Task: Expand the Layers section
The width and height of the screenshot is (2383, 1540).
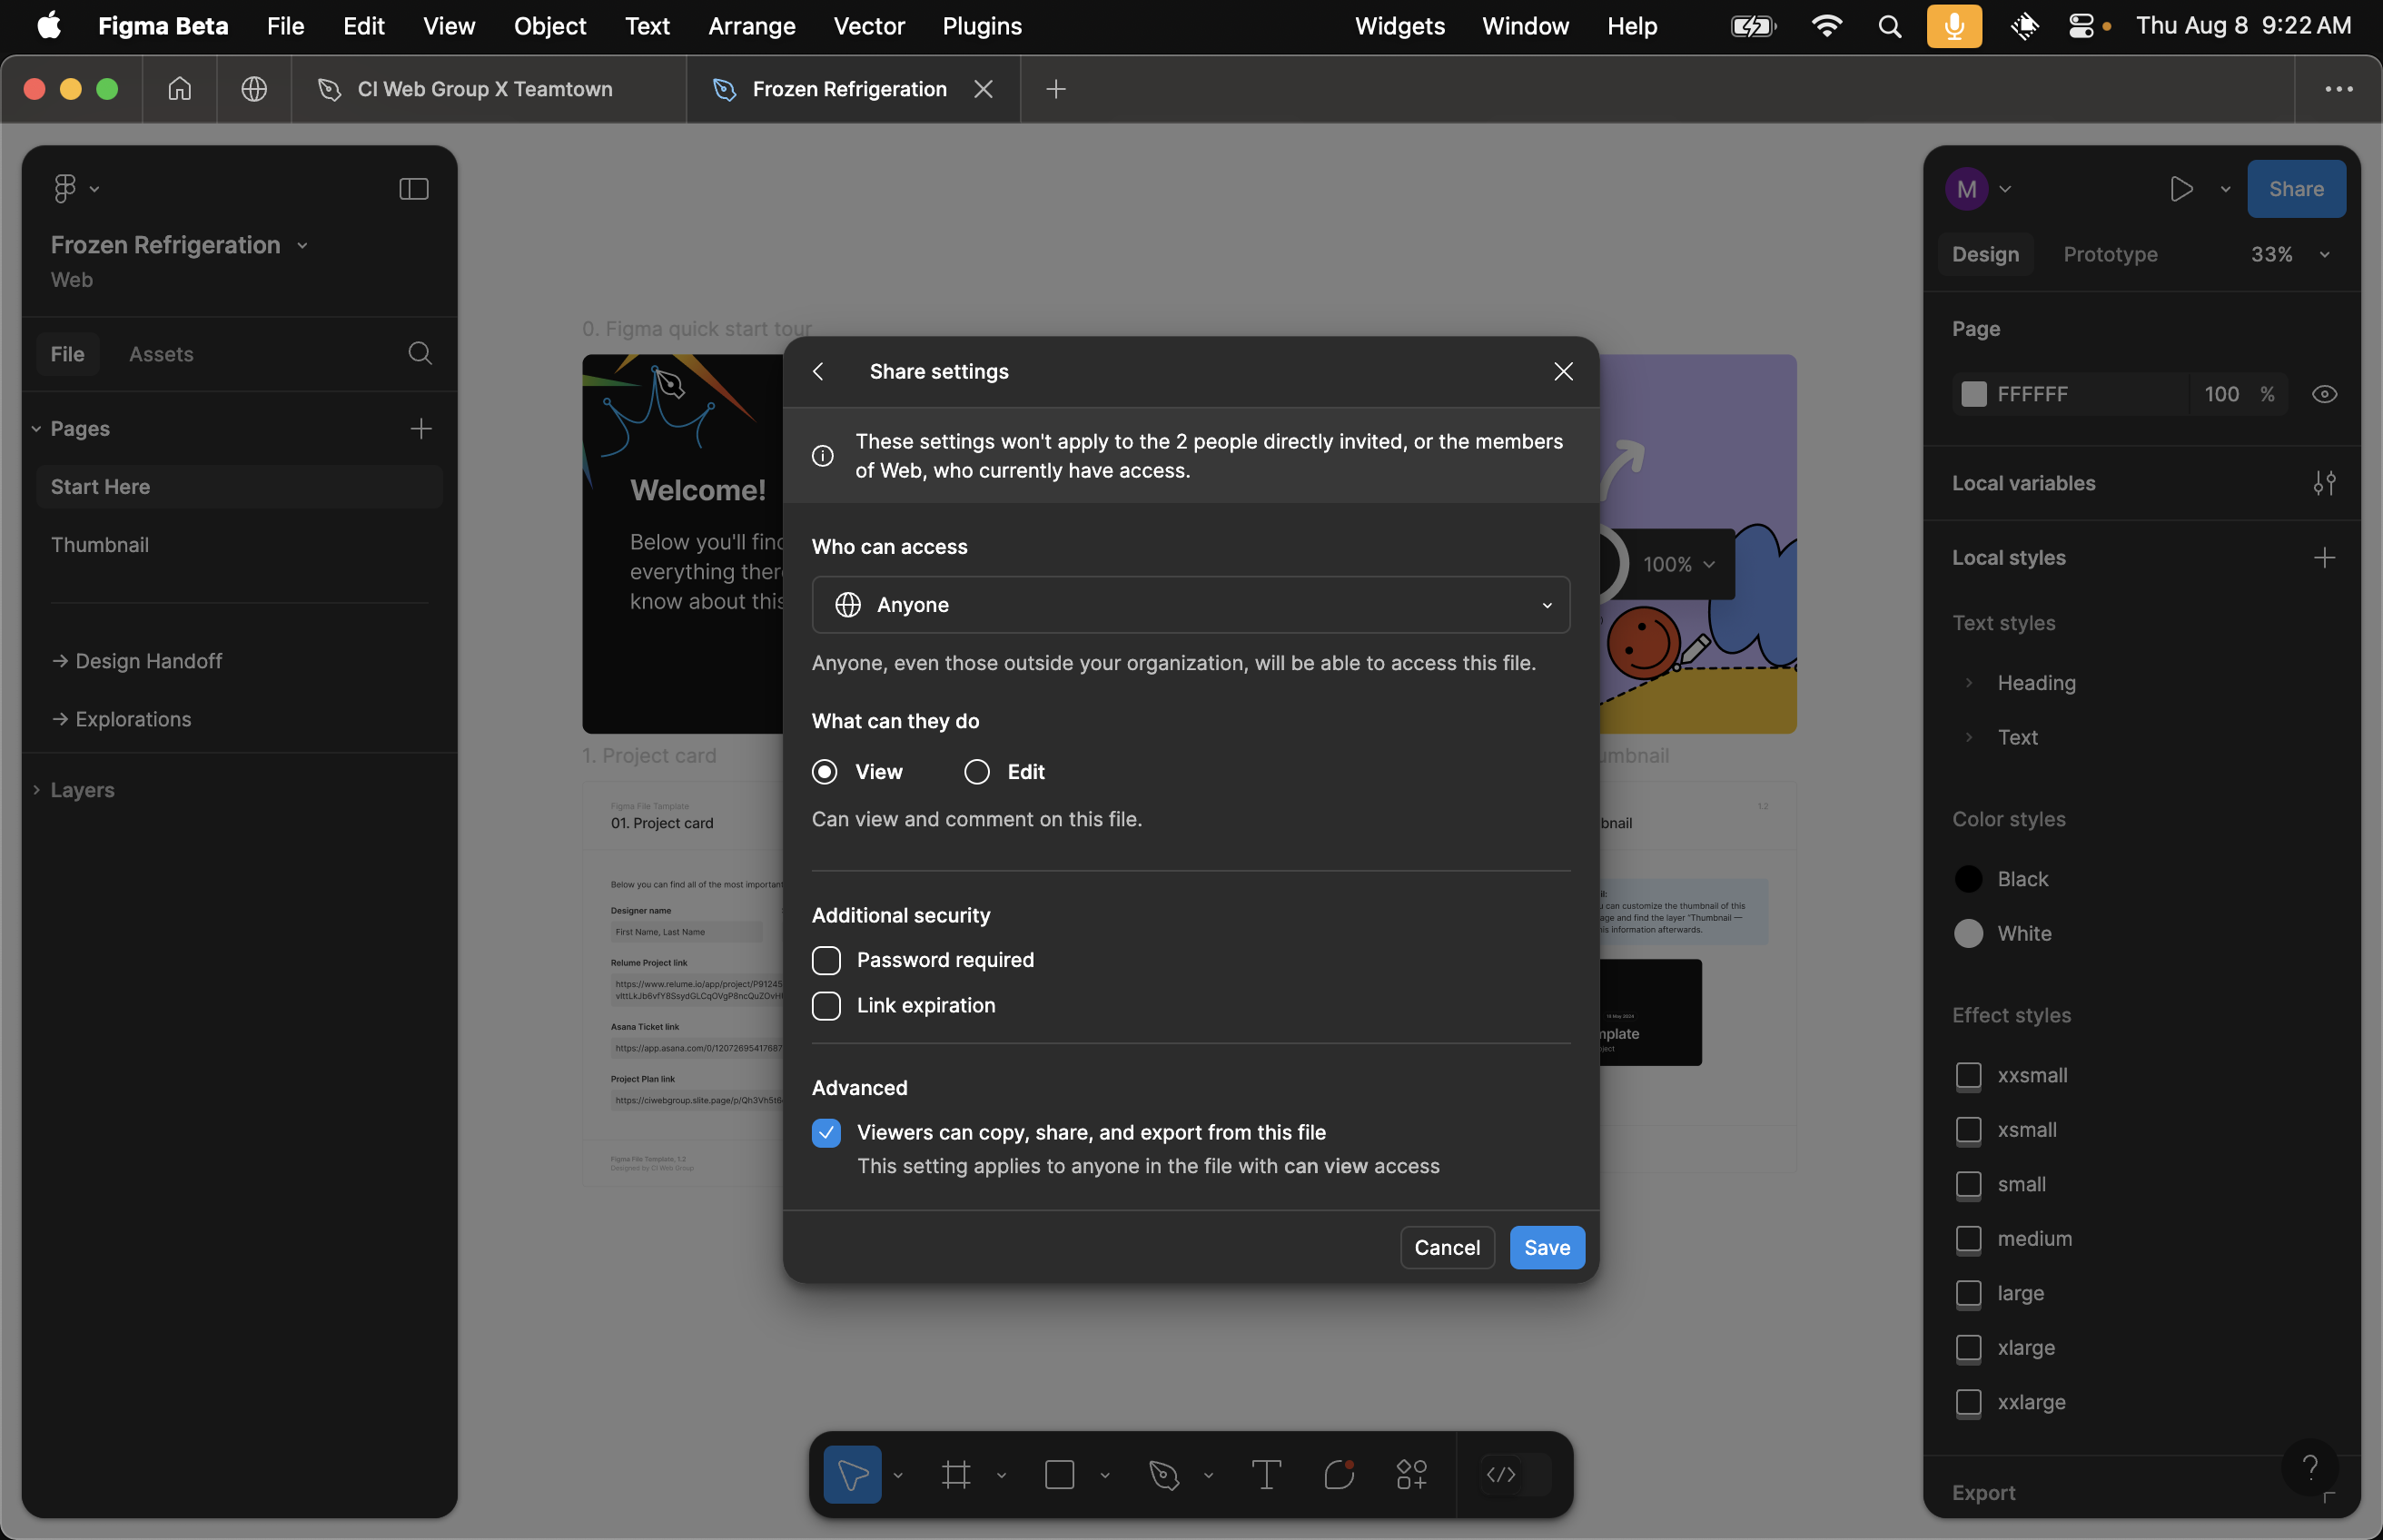Action: [x=36, y=789]
